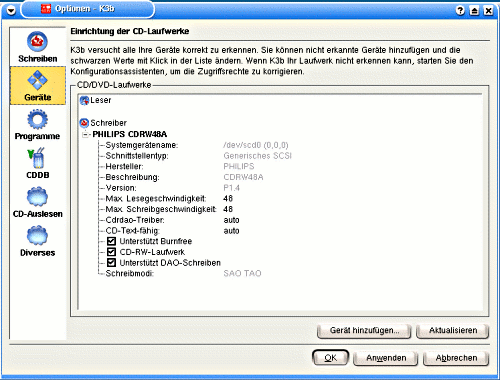Click the Version value P1.4
Viewport: 500px width, 380px height.
231,188
